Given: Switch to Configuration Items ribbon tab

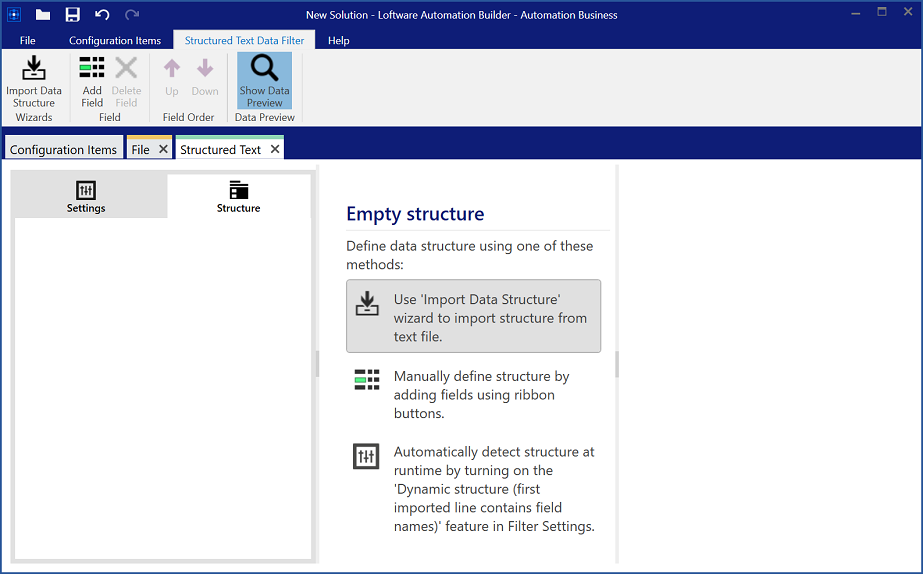Looking at the screenshot, I should [x=115, y=41].
